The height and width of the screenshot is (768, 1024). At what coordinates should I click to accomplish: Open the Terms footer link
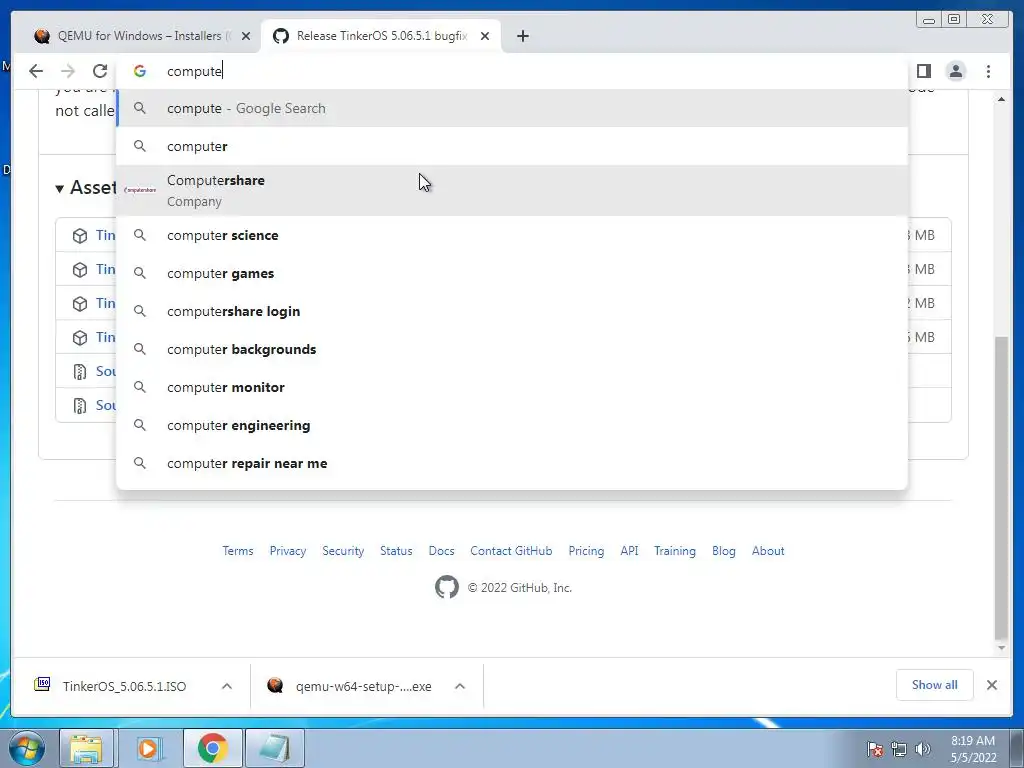pos(238,551)
